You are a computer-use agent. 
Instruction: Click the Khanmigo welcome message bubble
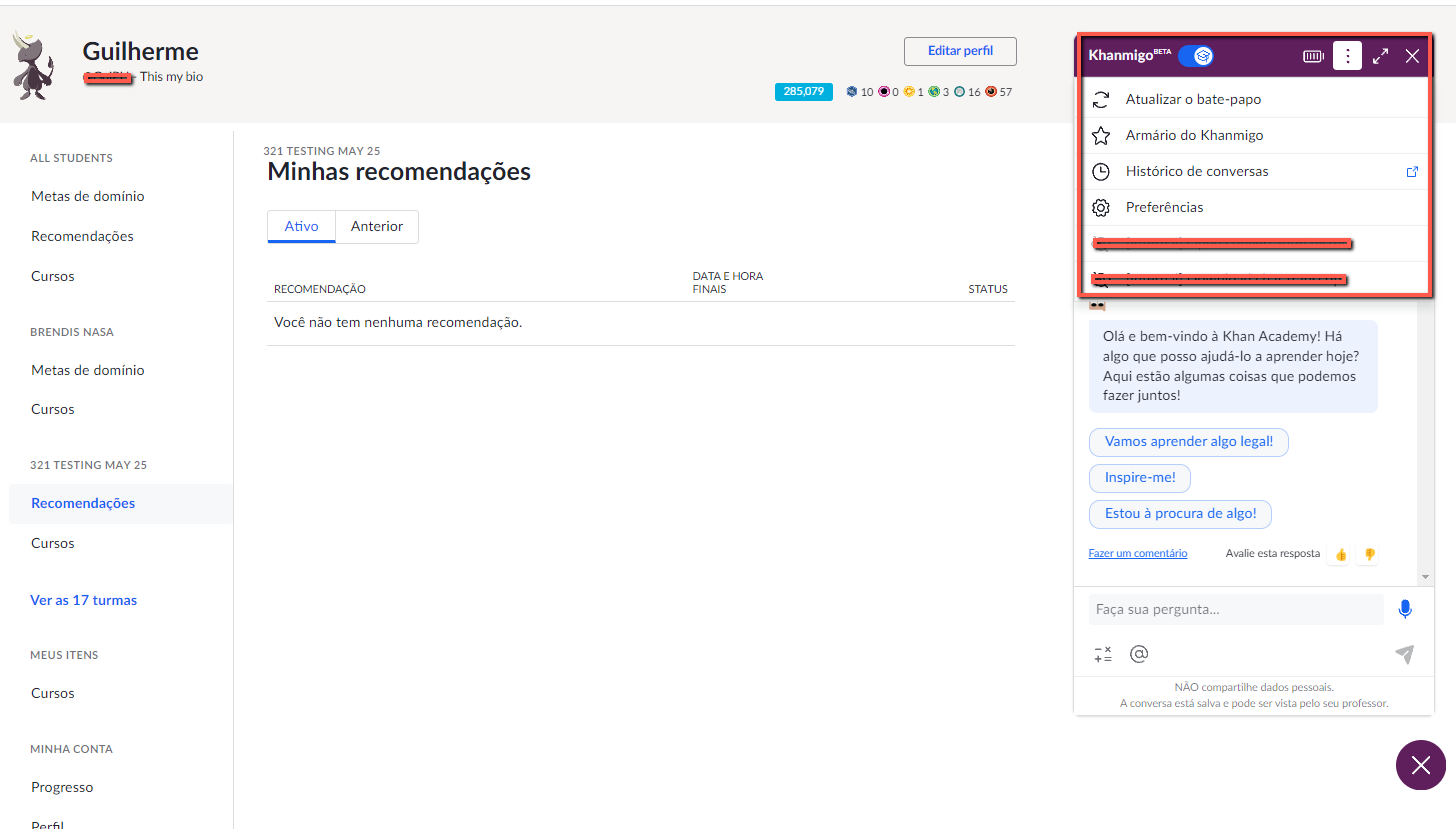point(1233,366)
